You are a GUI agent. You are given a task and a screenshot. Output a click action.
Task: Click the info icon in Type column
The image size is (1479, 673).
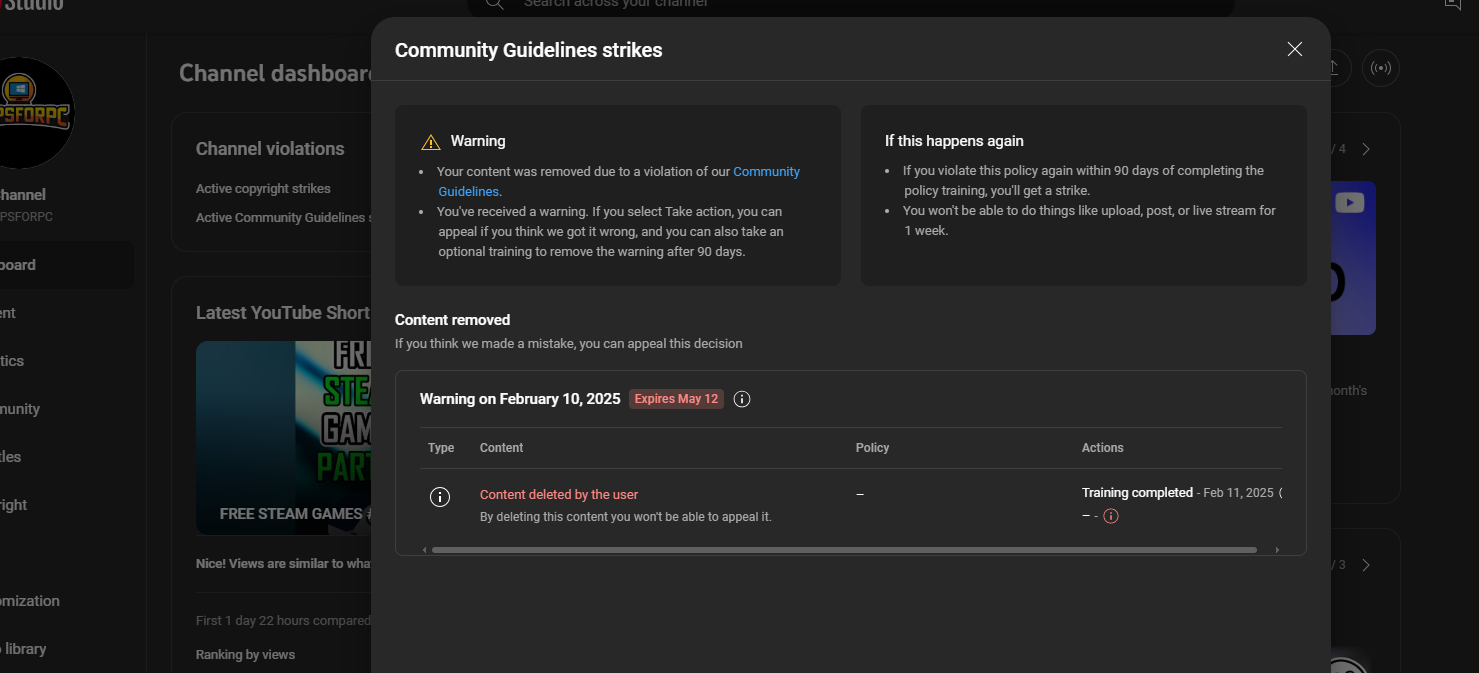(x=439, y=497)
